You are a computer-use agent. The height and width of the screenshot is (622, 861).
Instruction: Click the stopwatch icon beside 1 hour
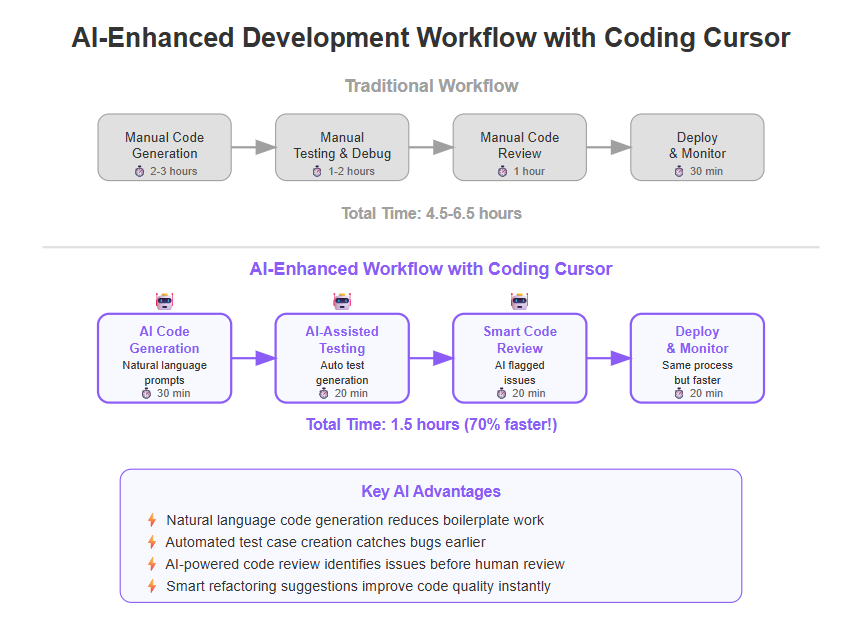(502, 171)
